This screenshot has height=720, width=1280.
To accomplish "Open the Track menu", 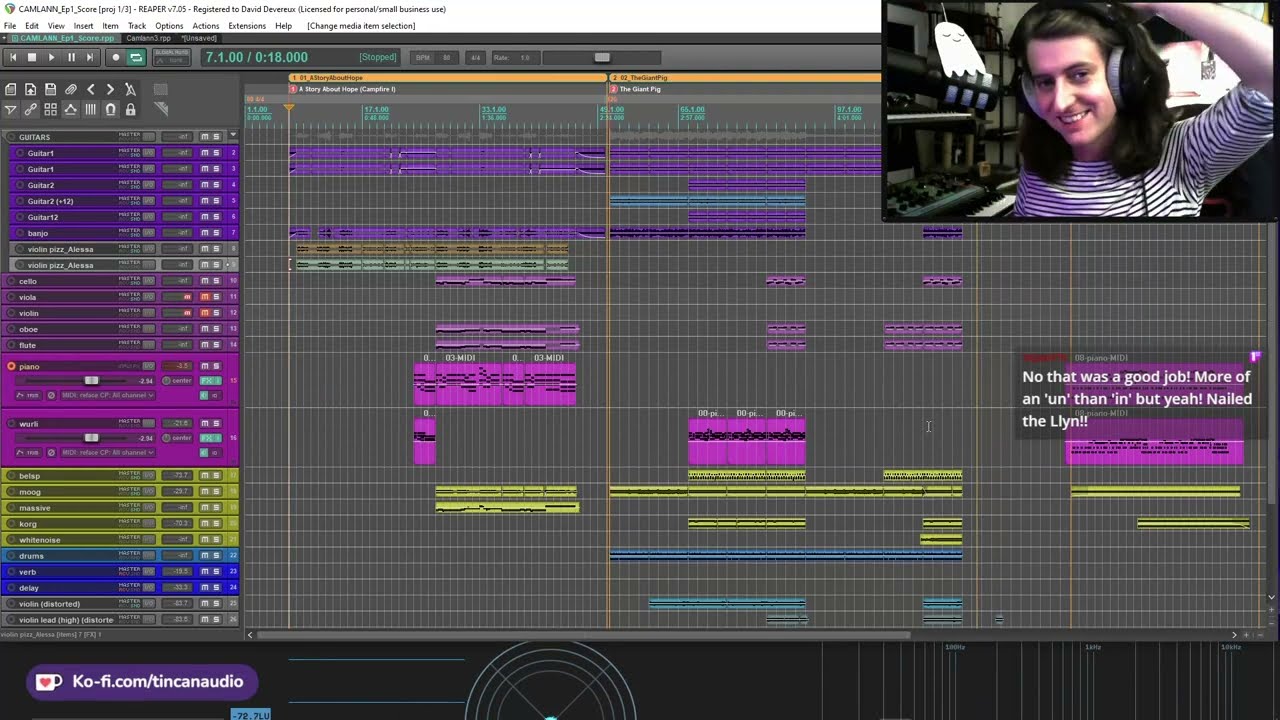I will [137, 26].
